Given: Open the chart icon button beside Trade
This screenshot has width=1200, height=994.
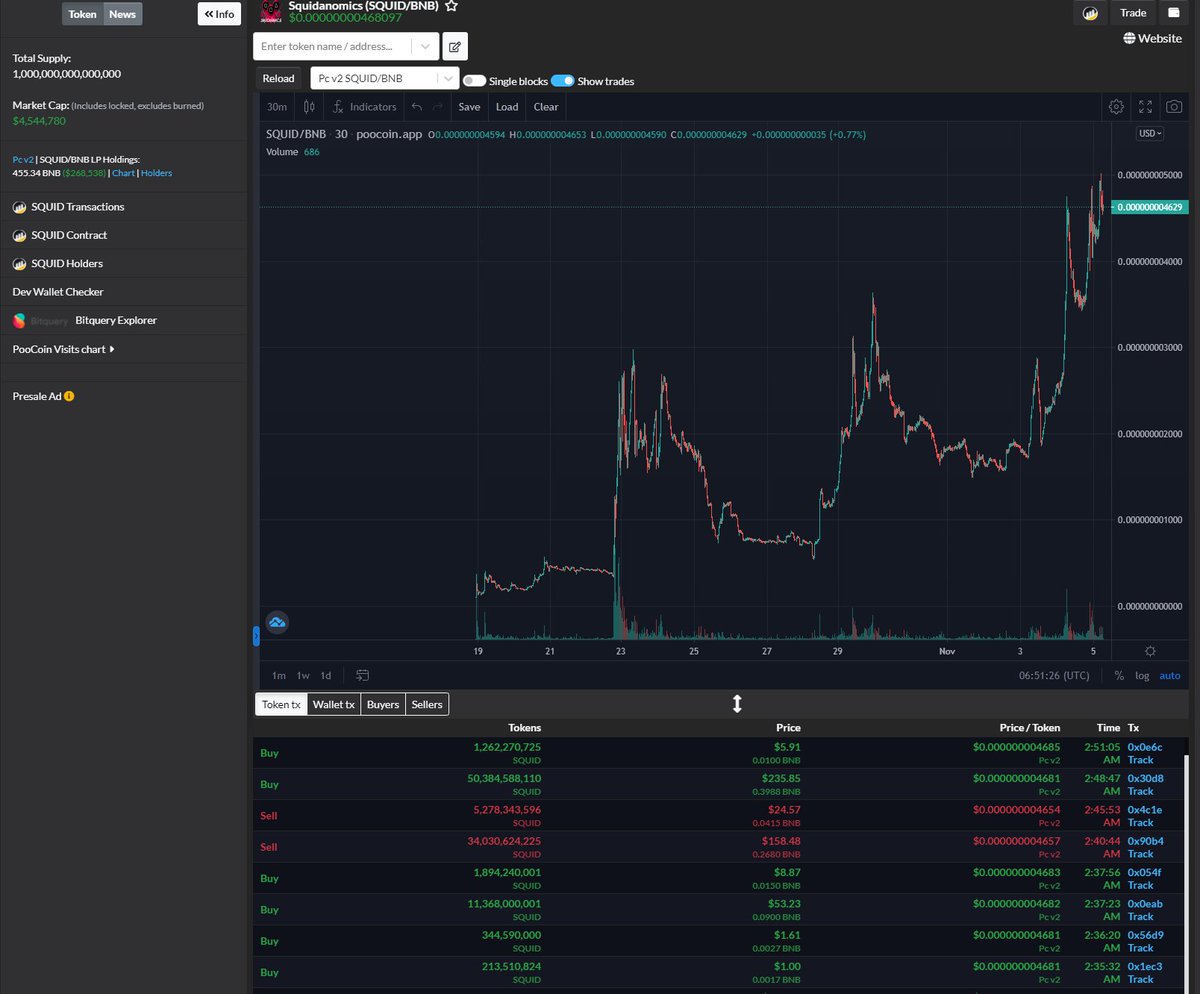Looking at the screenshot, I should [1088, 13].
